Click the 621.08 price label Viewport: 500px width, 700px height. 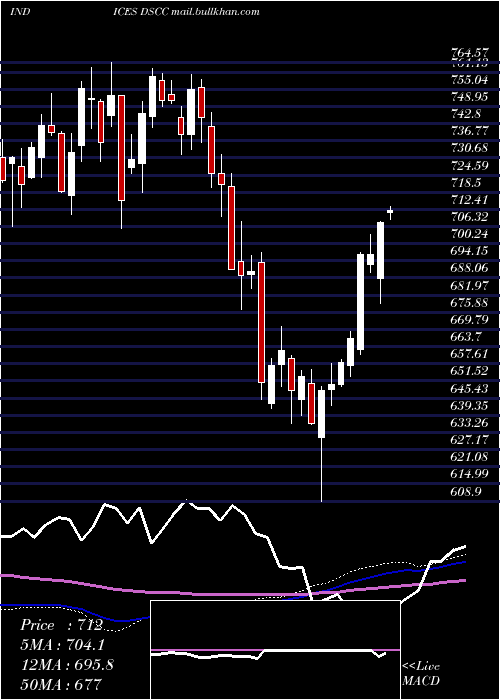click(470, 456)
